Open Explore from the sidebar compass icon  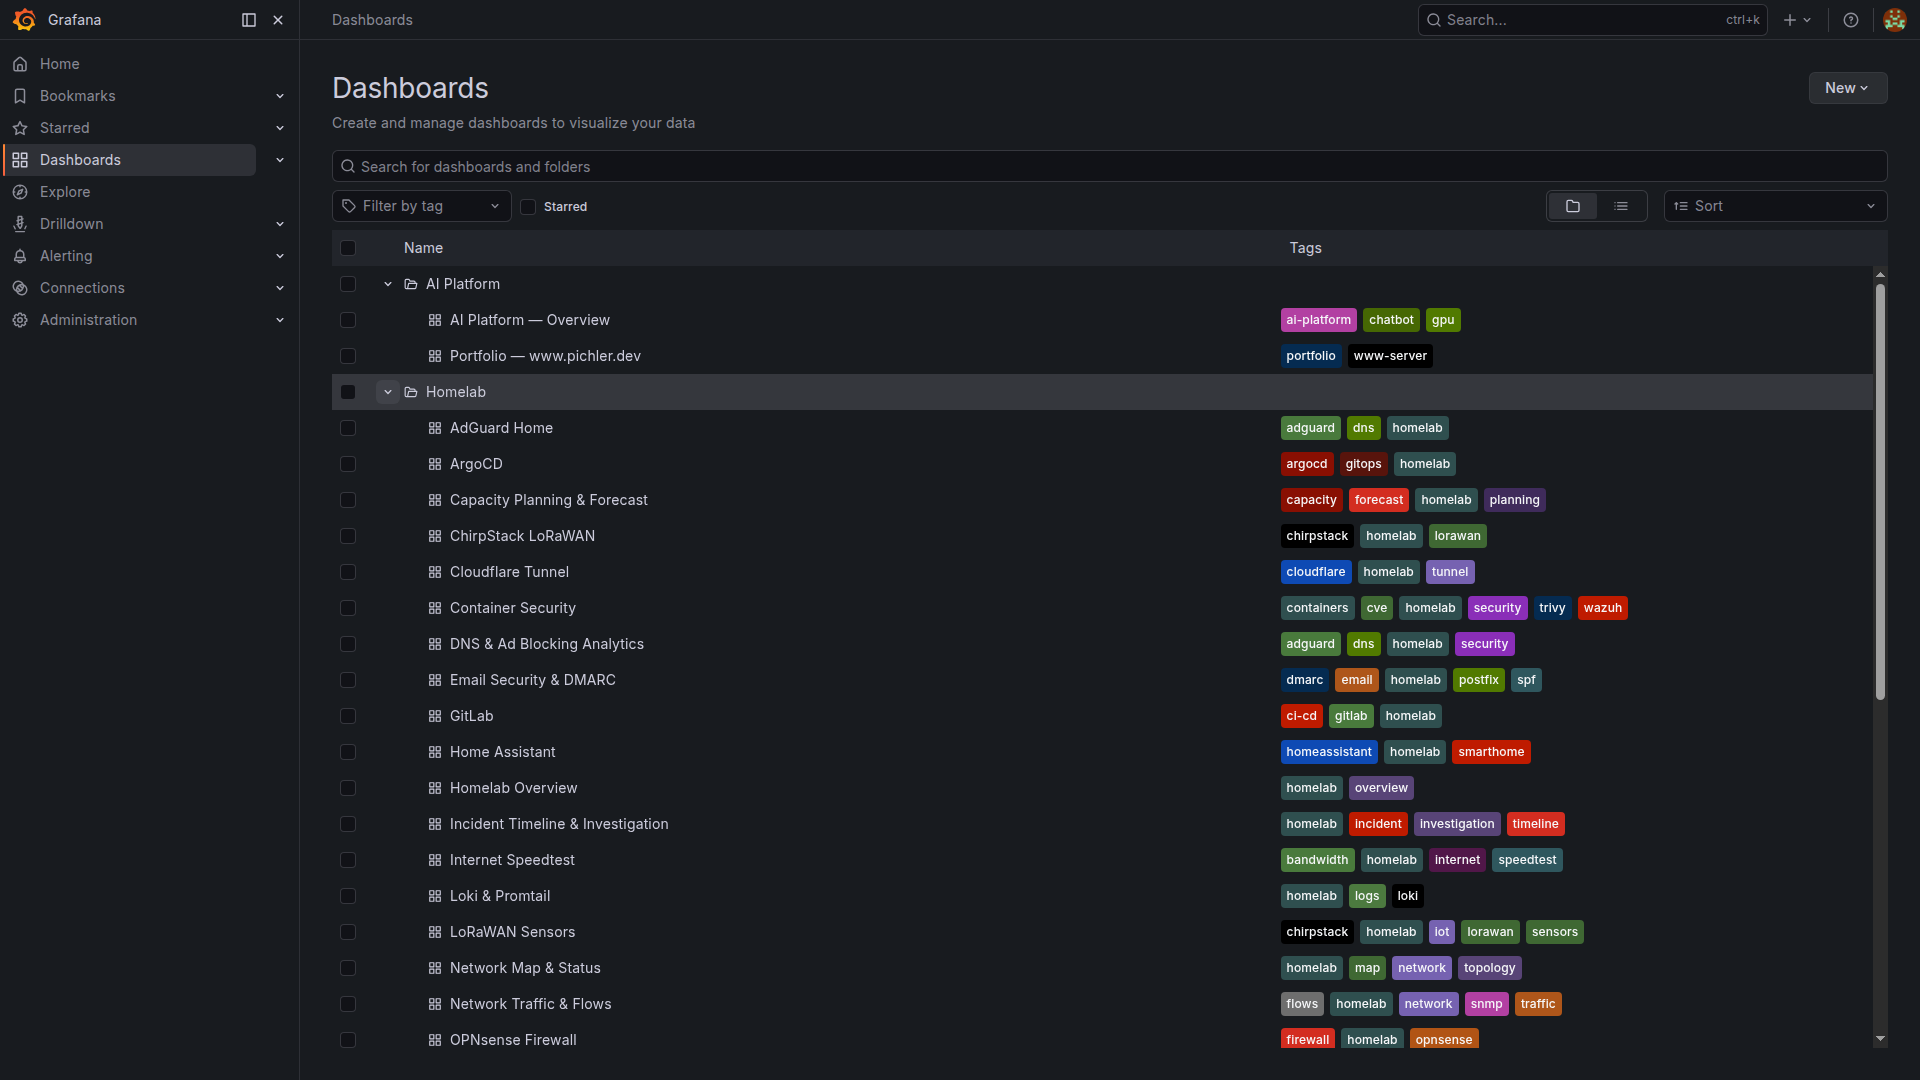(x=20, y=192)
